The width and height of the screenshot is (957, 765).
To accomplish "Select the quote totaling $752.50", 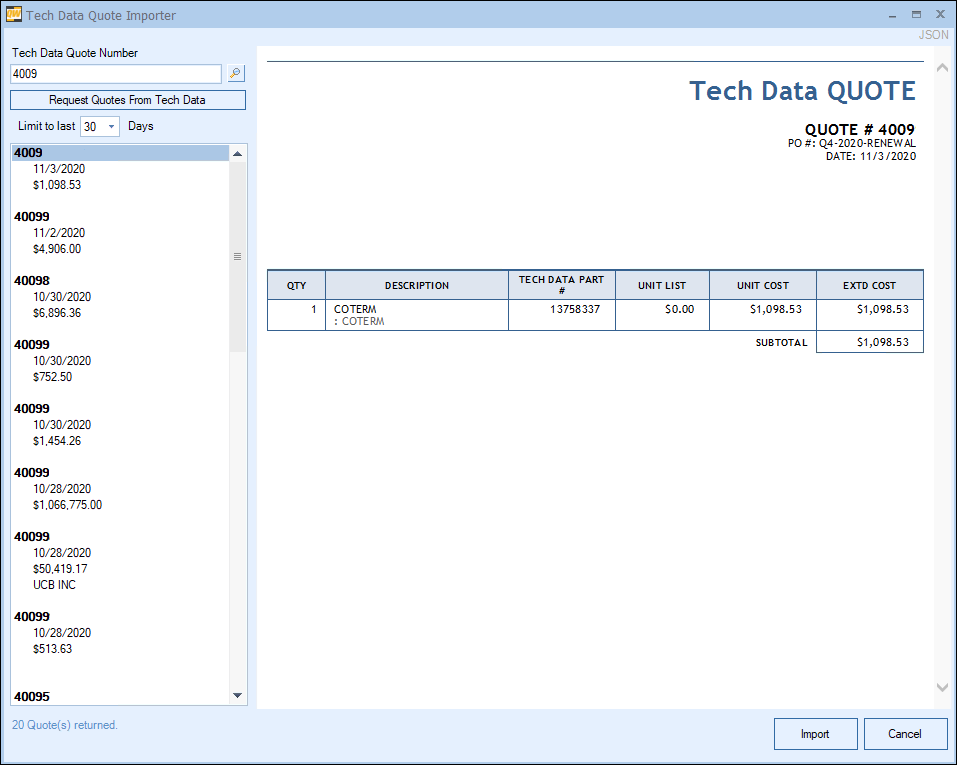I will point(52,377).
